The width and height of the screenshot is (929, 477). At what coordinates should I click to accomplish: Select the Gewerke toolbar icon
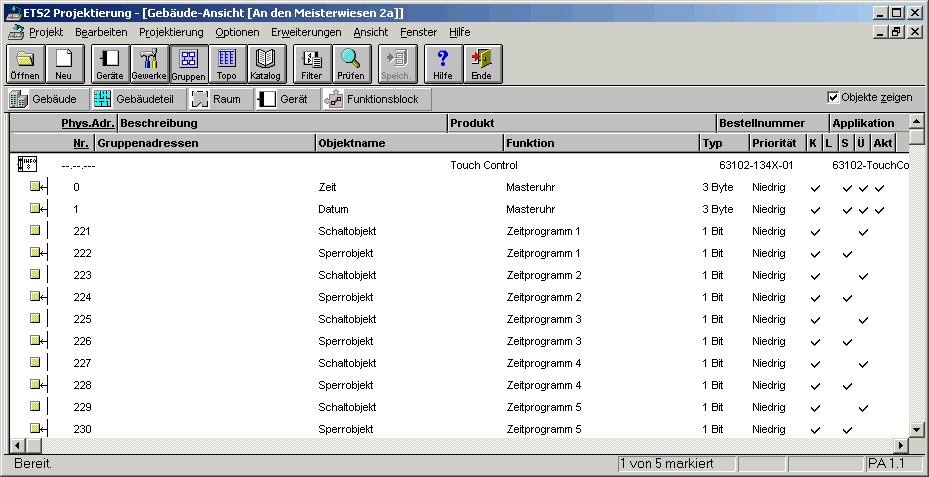[149, 63]
